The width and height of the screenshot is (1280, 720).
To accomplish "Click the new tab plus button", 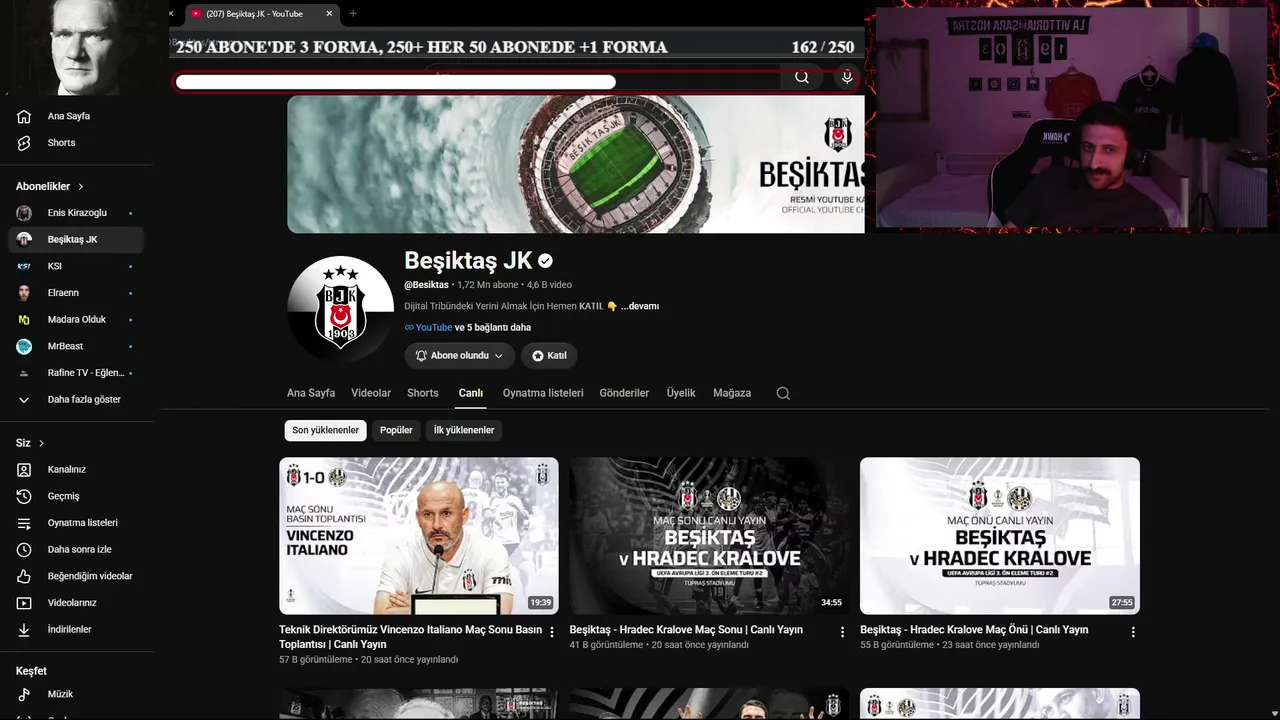I will point(353,13).
